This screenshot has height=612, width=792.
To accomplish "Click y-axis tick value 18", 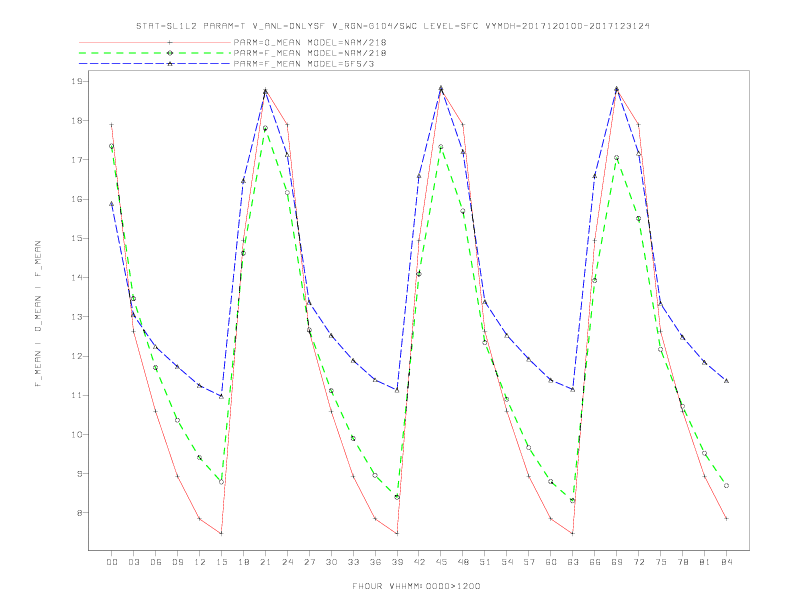I will tap(78, 121).
